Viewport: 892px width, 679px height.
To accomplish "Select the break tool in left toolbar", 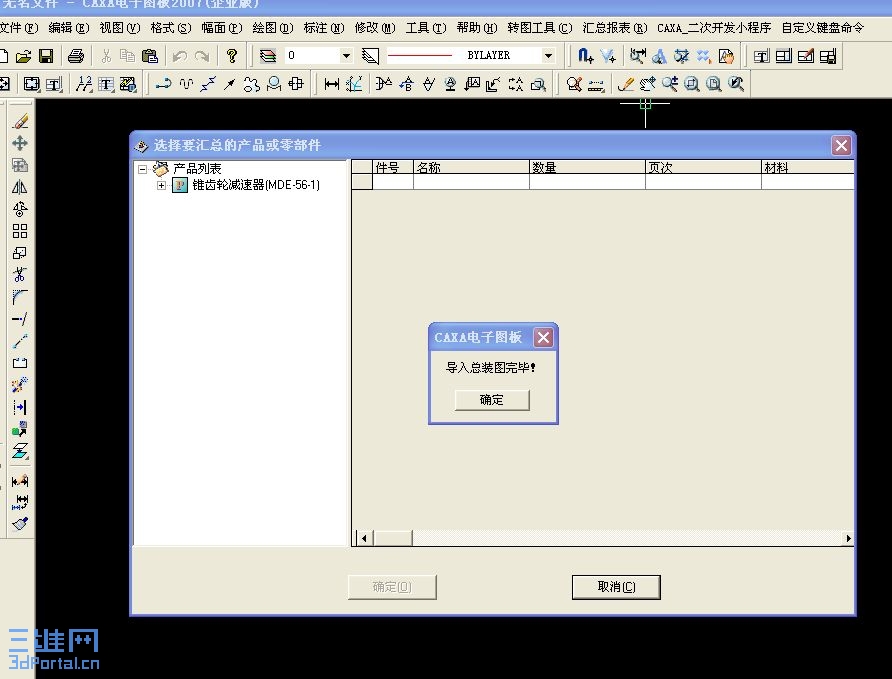I will coord(20,363).
